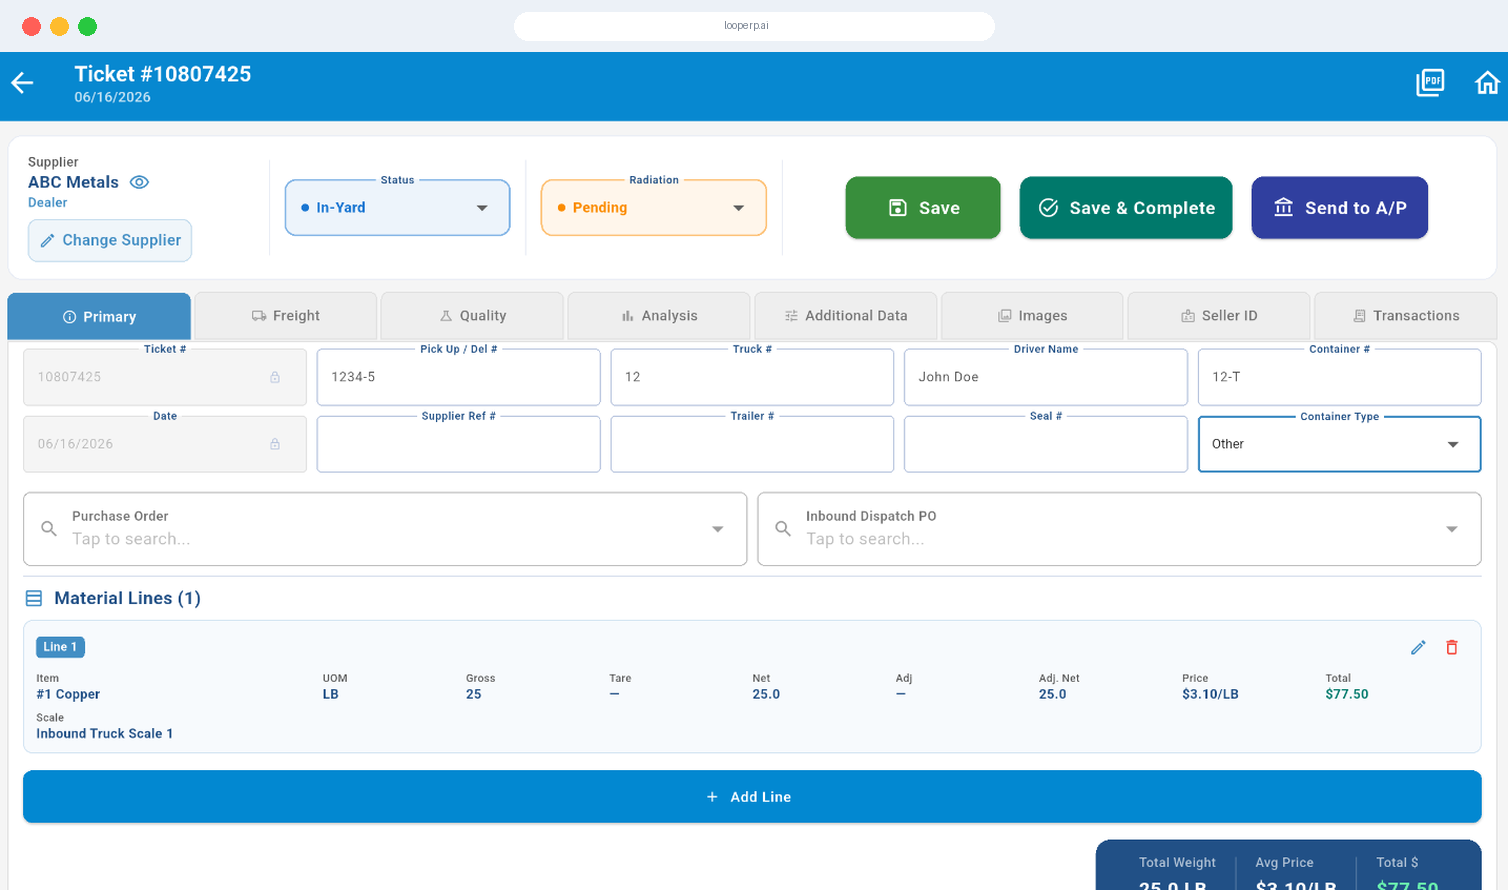Screen dimensions: 1508x890
Task: Click the browser address bar
Action: point(754,26)
